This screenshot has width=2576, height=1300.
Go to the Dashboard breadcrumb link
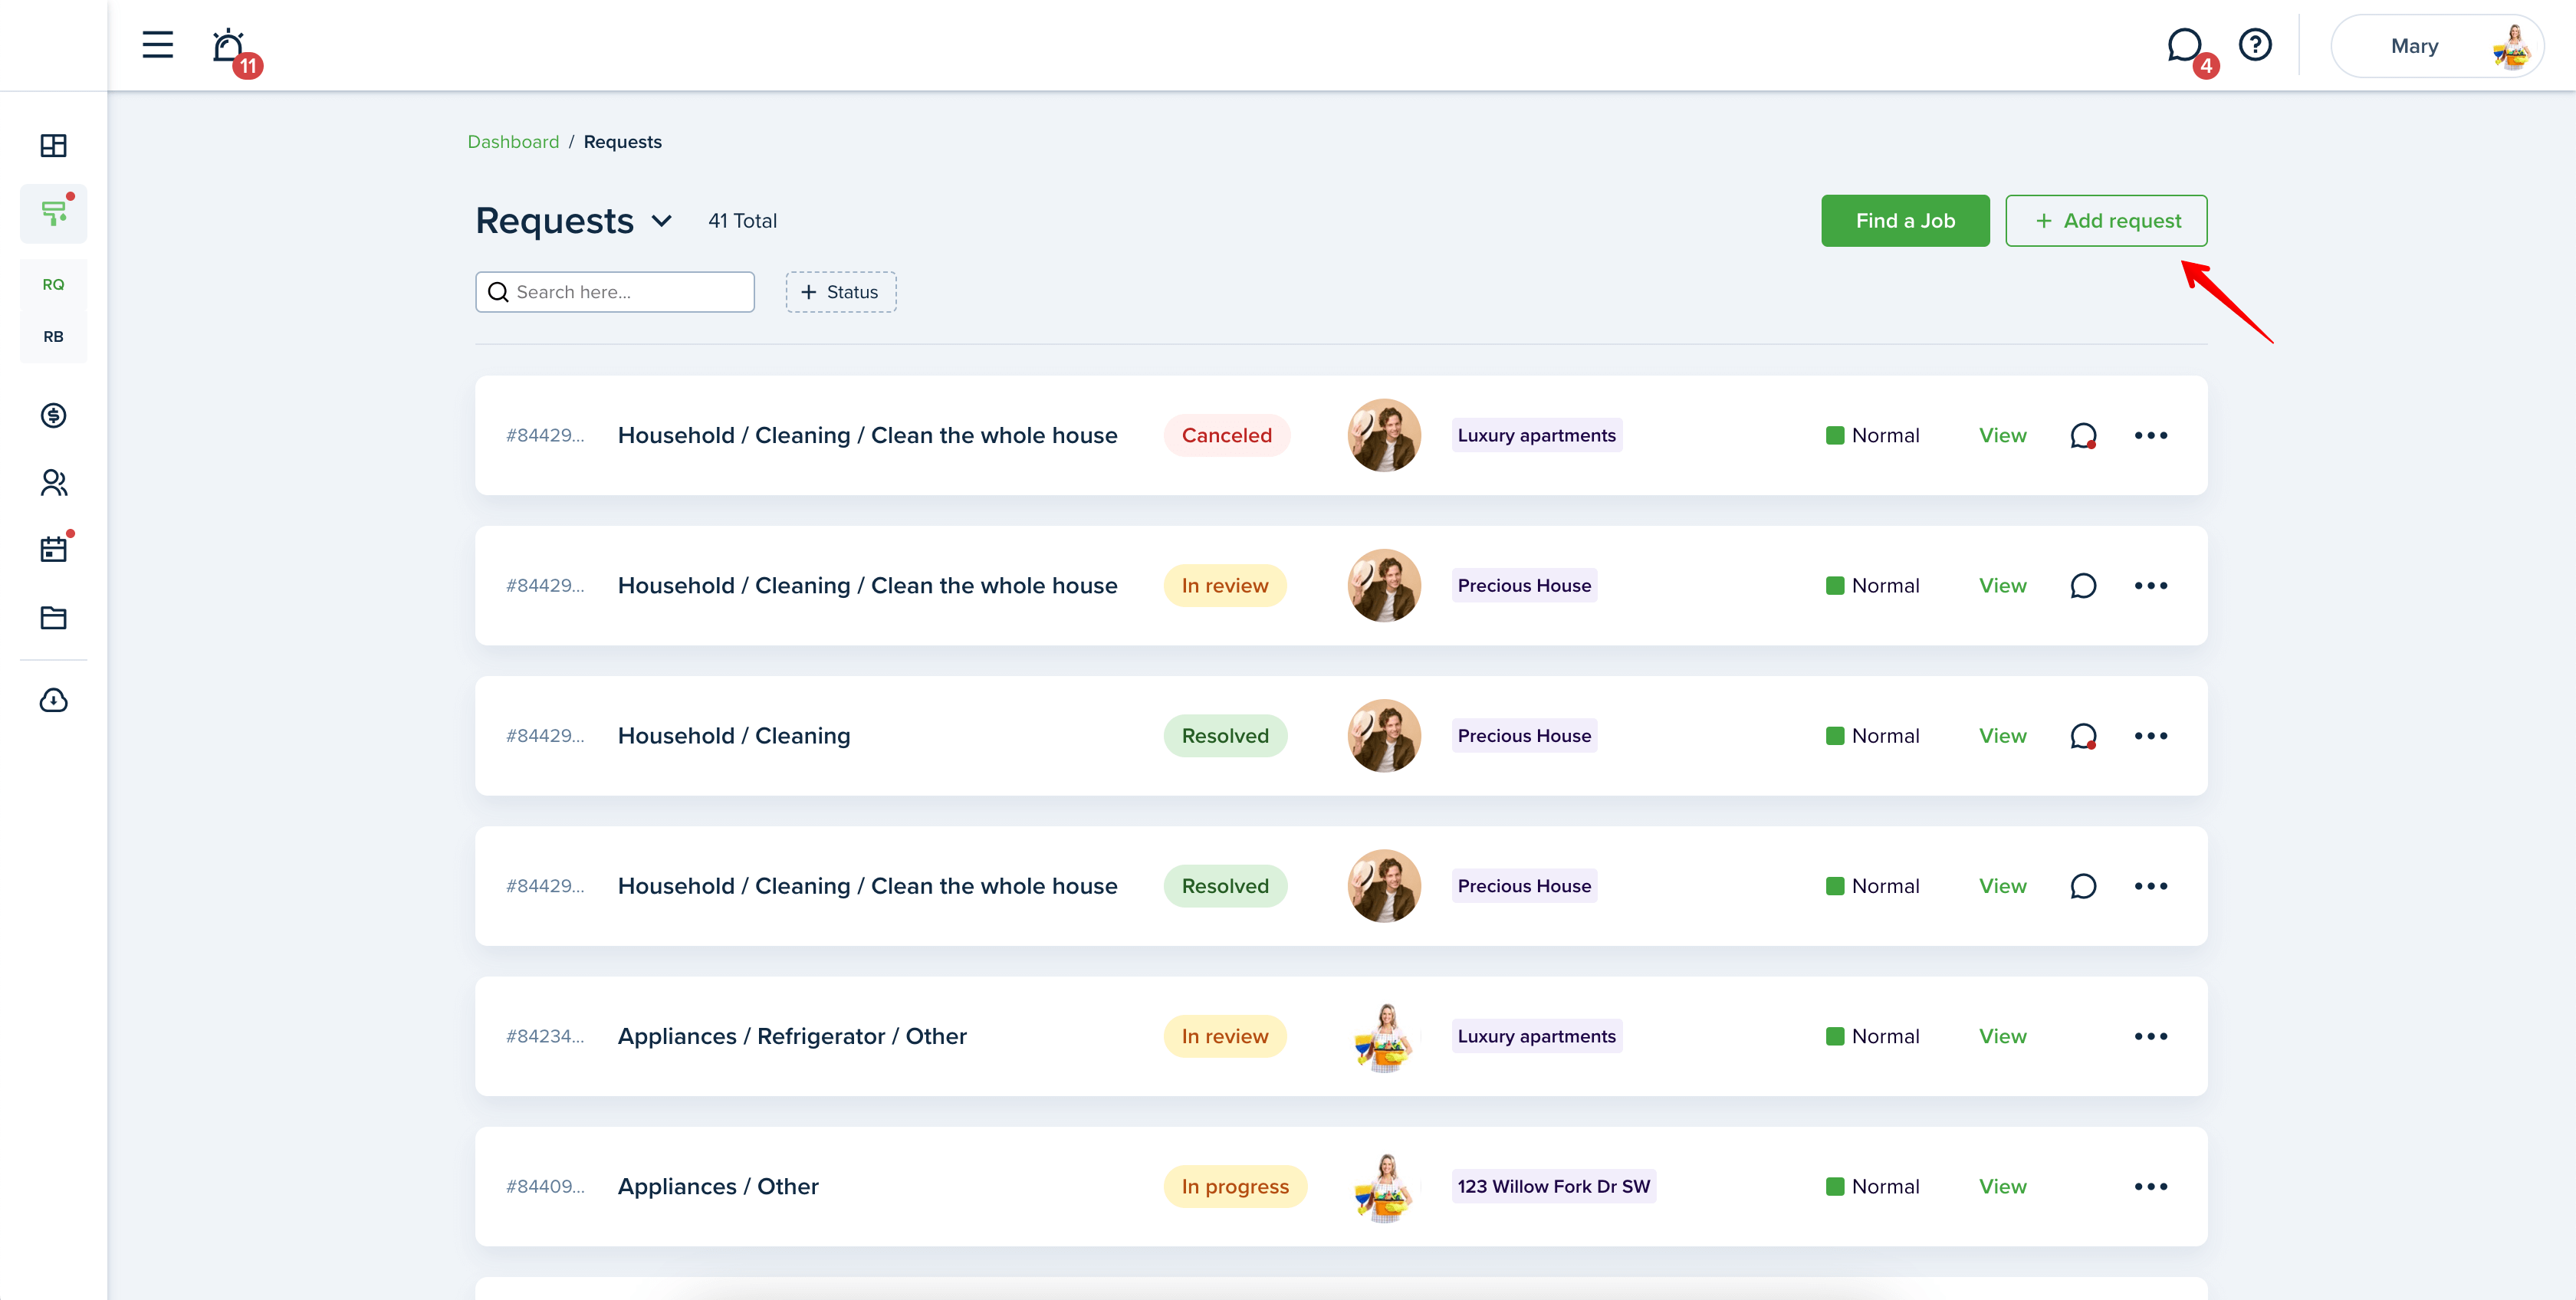pyautogui.click(x=513, y=142)
